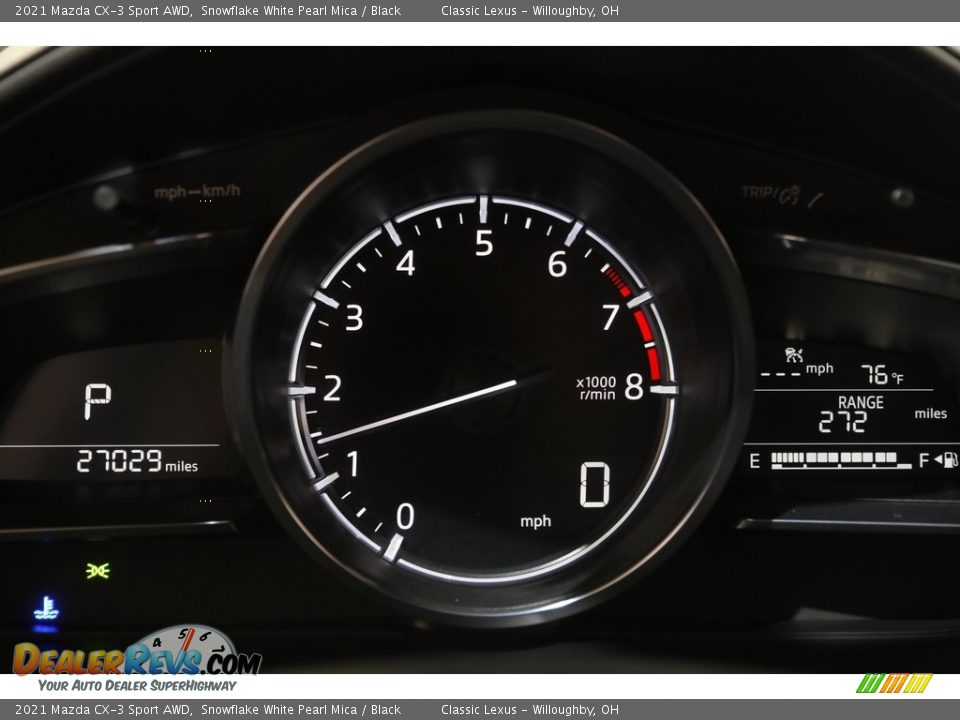Click the top Classic Lexus – Willoughby, OH text
The image size is (960, 720).
530,10
